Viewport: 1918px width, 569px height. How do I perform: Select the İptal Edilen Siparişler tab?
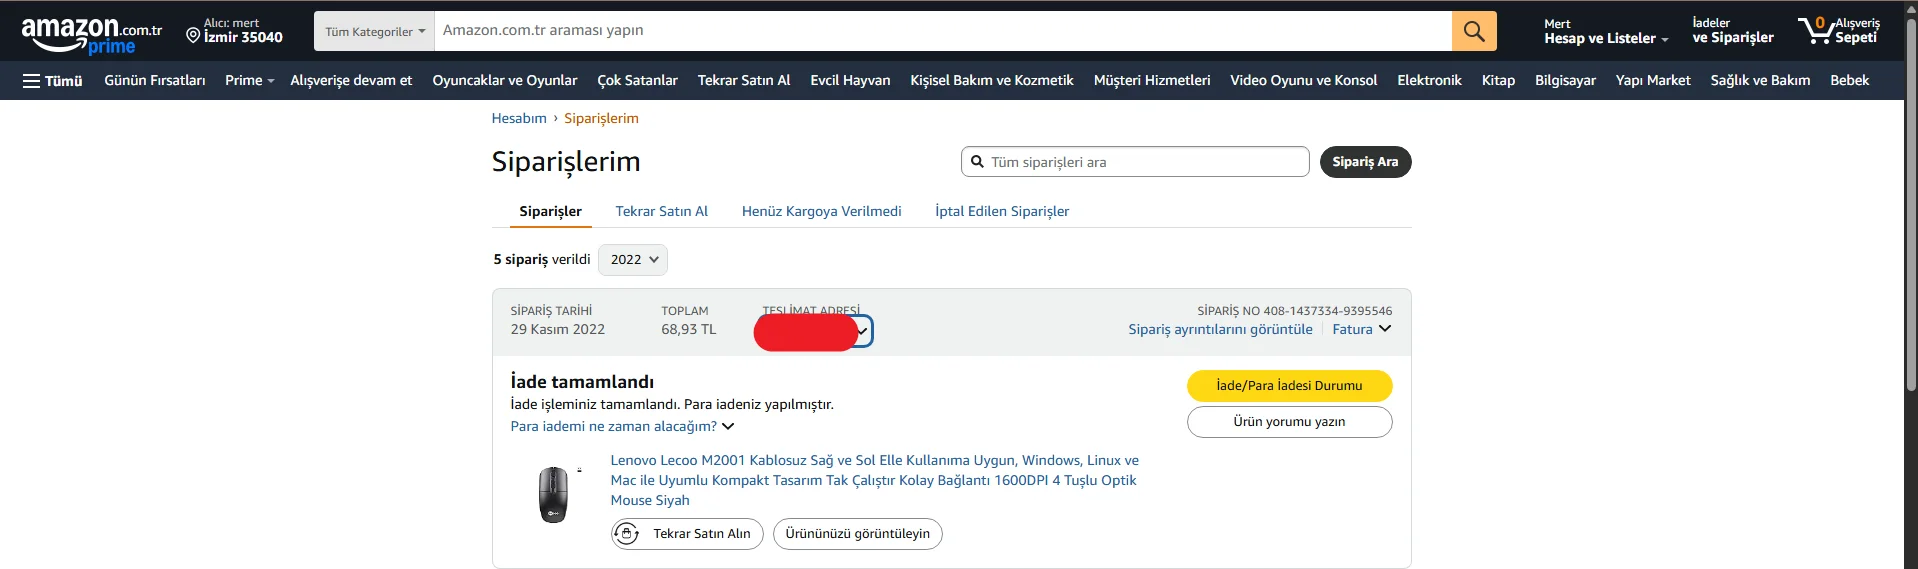1001,211
